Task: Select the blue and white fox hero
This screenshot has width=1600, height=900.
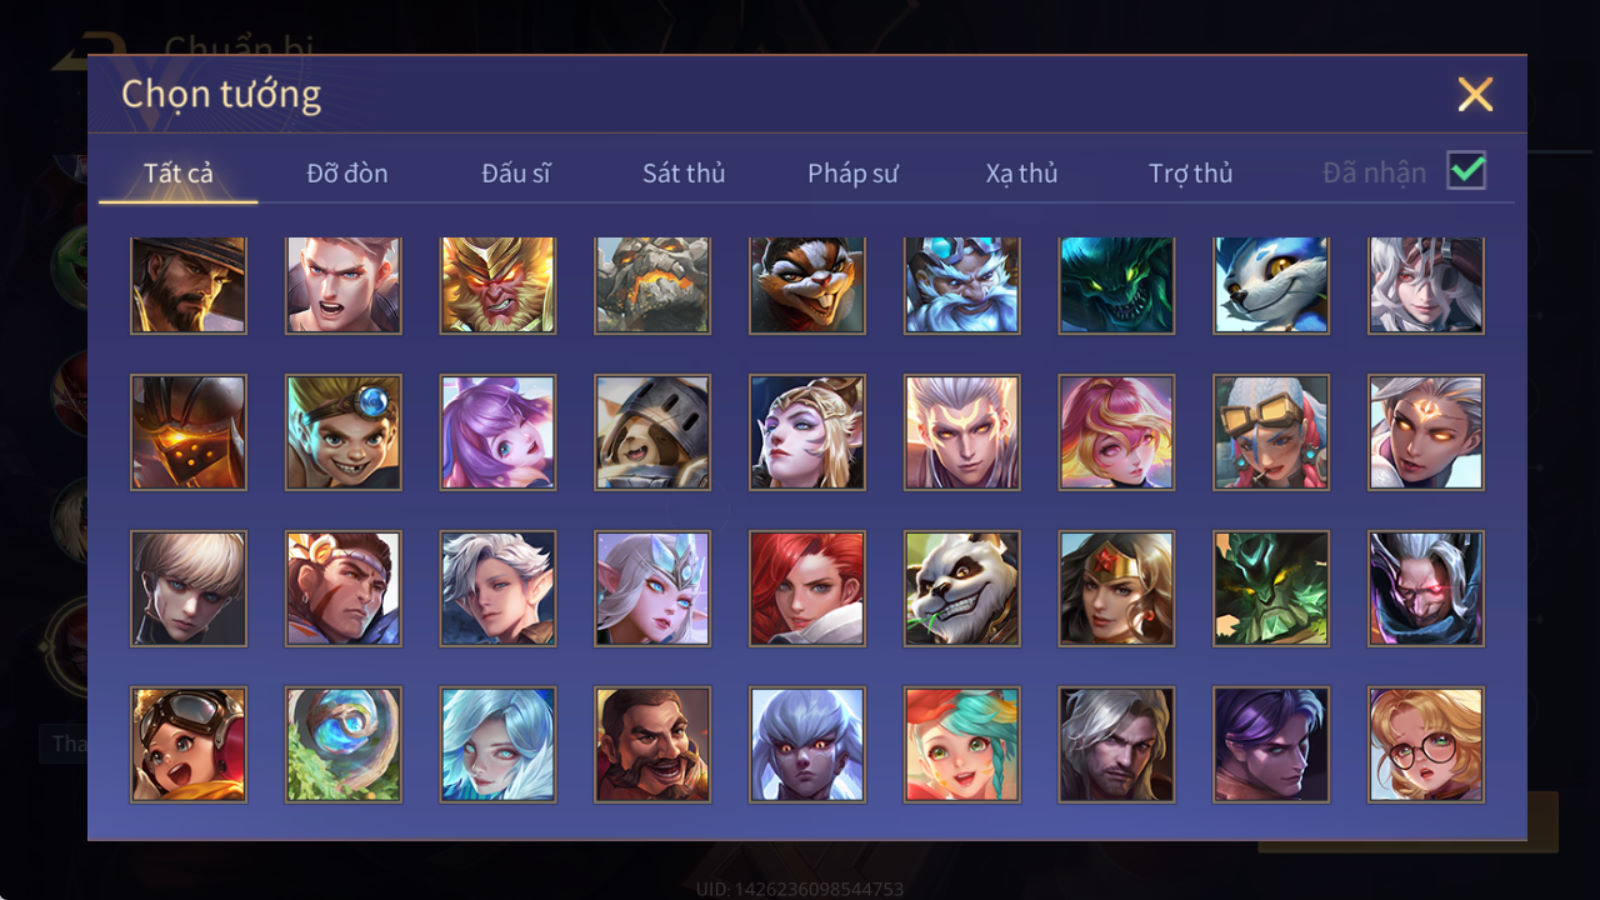Action: coord(1271,285)
